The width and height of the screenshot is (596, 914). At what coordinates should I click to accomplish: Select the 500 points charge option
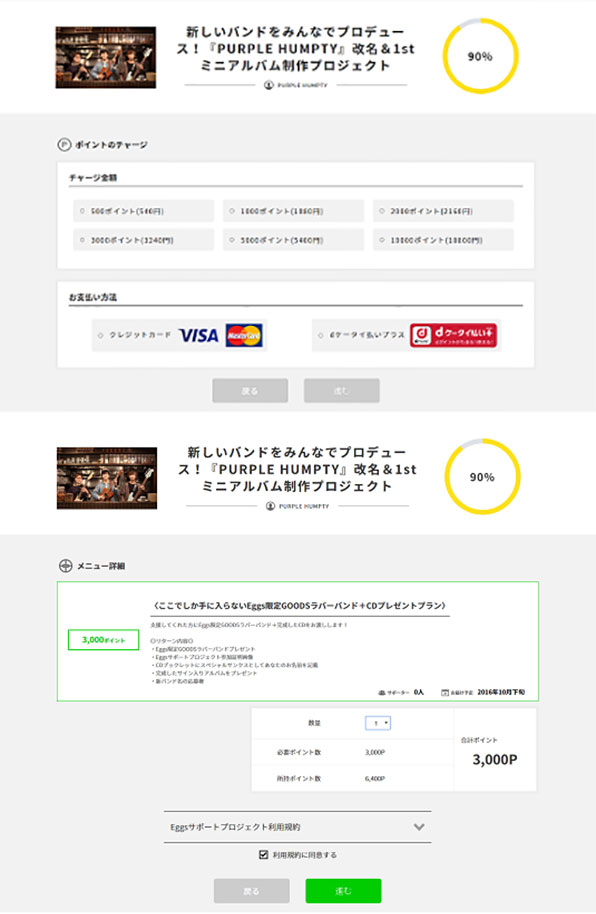(x=143, y=211)
